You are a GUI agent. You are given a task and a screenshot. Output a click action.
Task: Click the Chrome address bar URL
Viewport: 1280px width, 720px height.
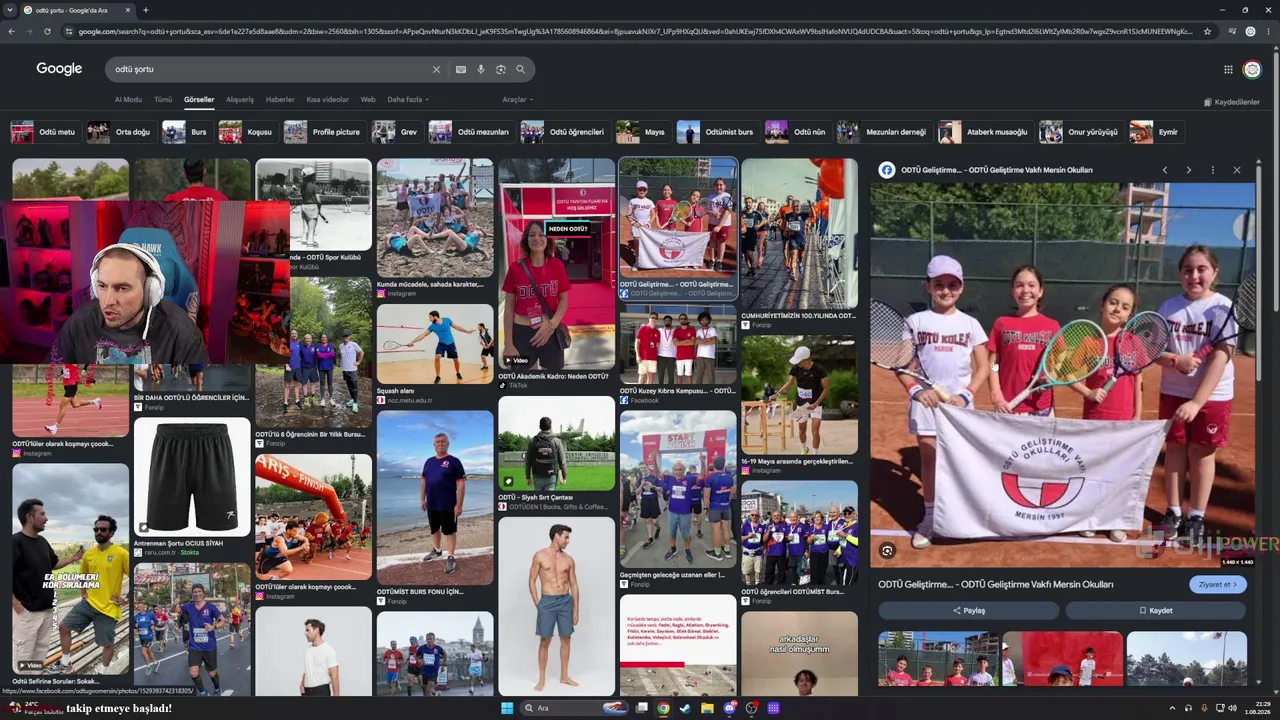coord(635,31)
